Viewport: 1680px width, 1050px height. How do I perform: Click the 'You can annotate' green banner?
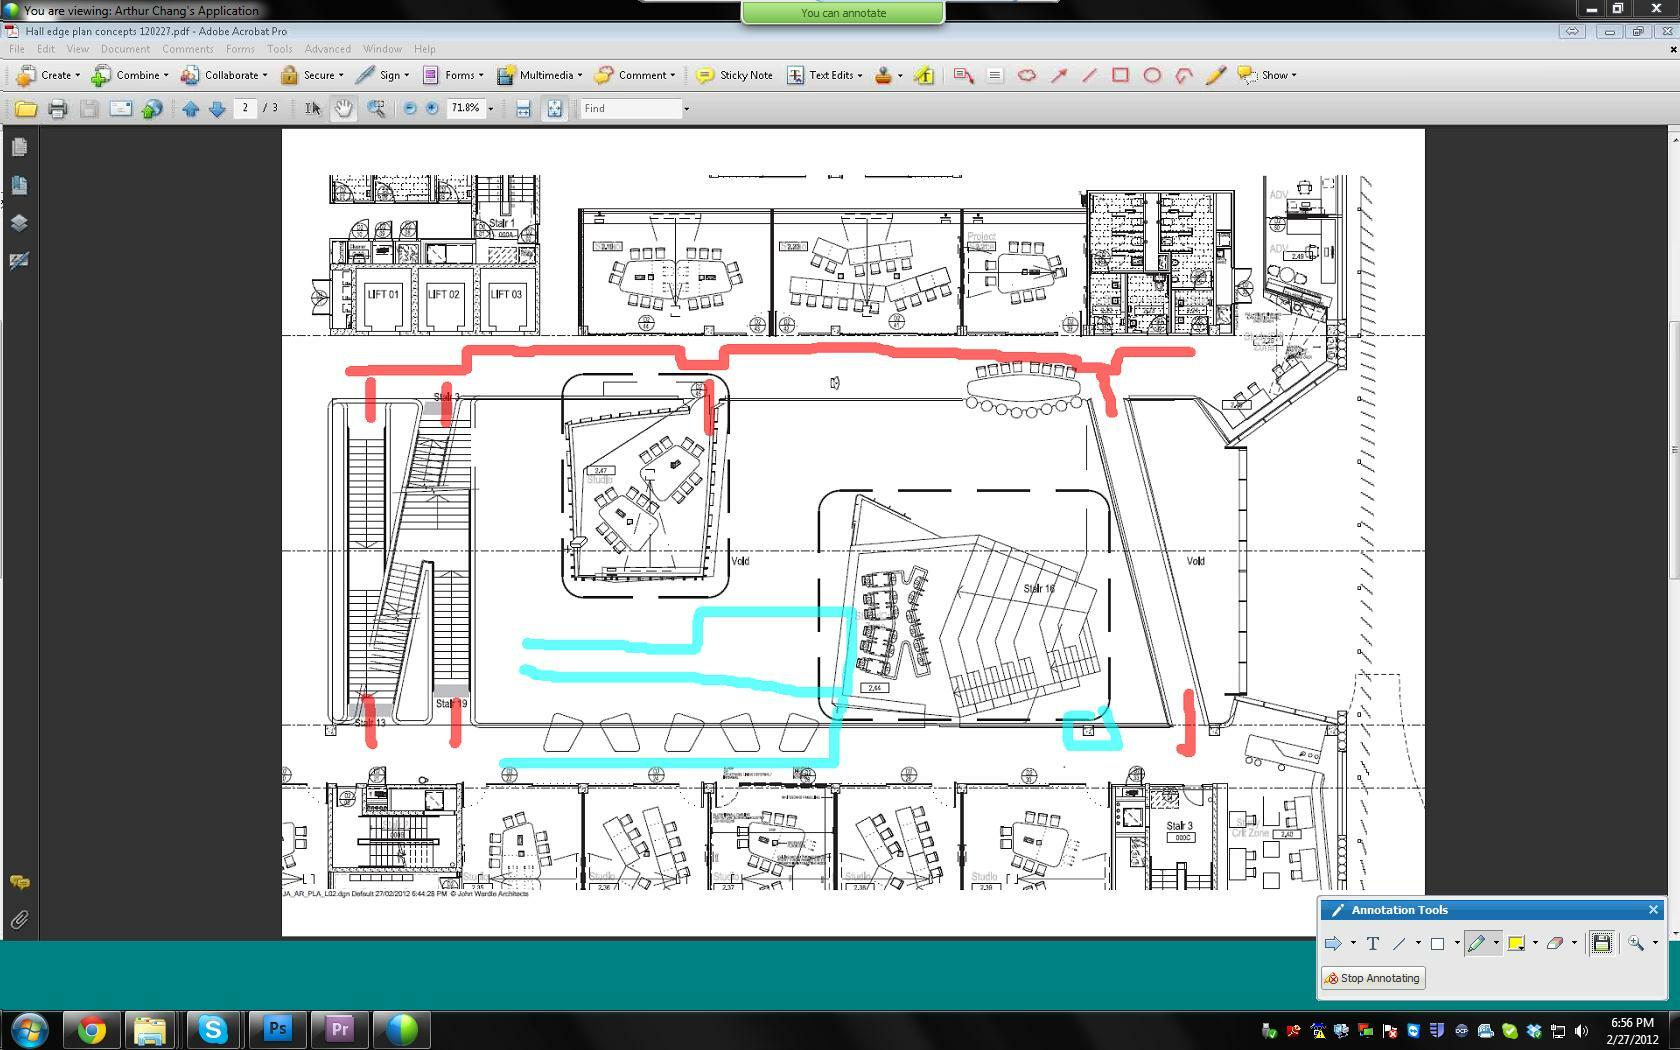pos(843,13)
